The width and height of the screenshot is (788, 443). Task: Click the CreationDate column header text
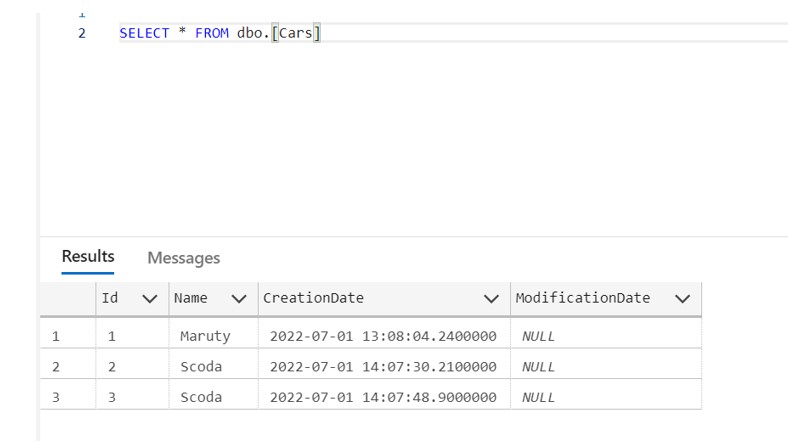coord(313,298)
